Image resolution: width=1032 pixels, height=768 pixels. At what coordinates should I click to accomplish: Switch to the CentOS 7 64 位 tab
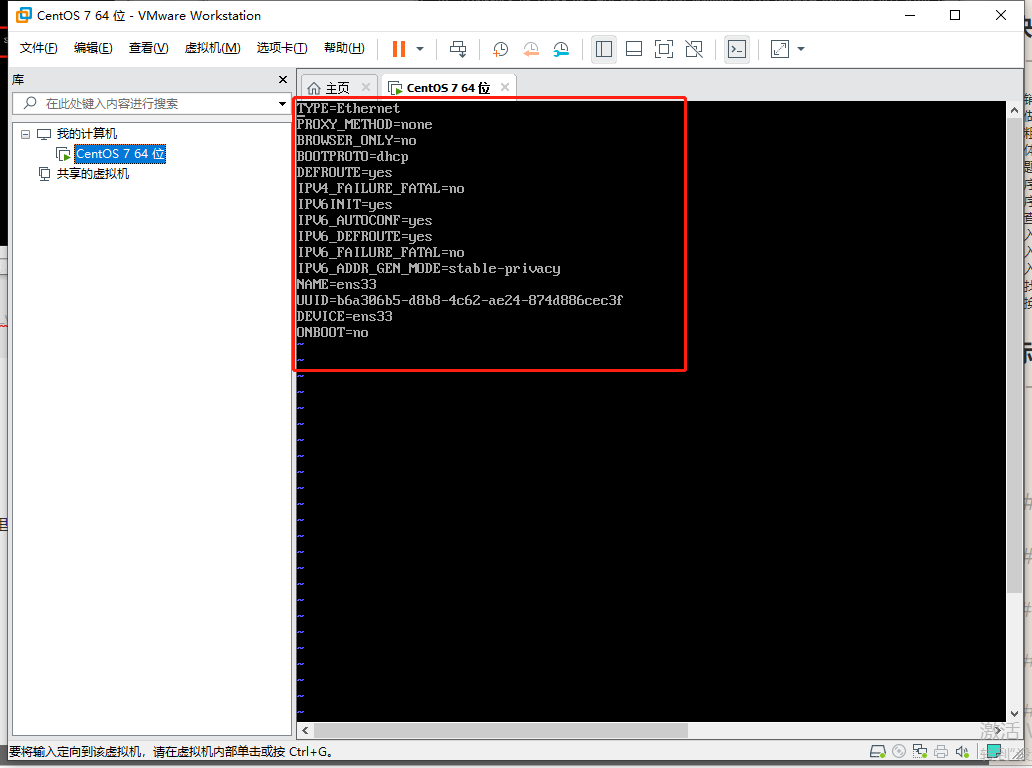448,88
